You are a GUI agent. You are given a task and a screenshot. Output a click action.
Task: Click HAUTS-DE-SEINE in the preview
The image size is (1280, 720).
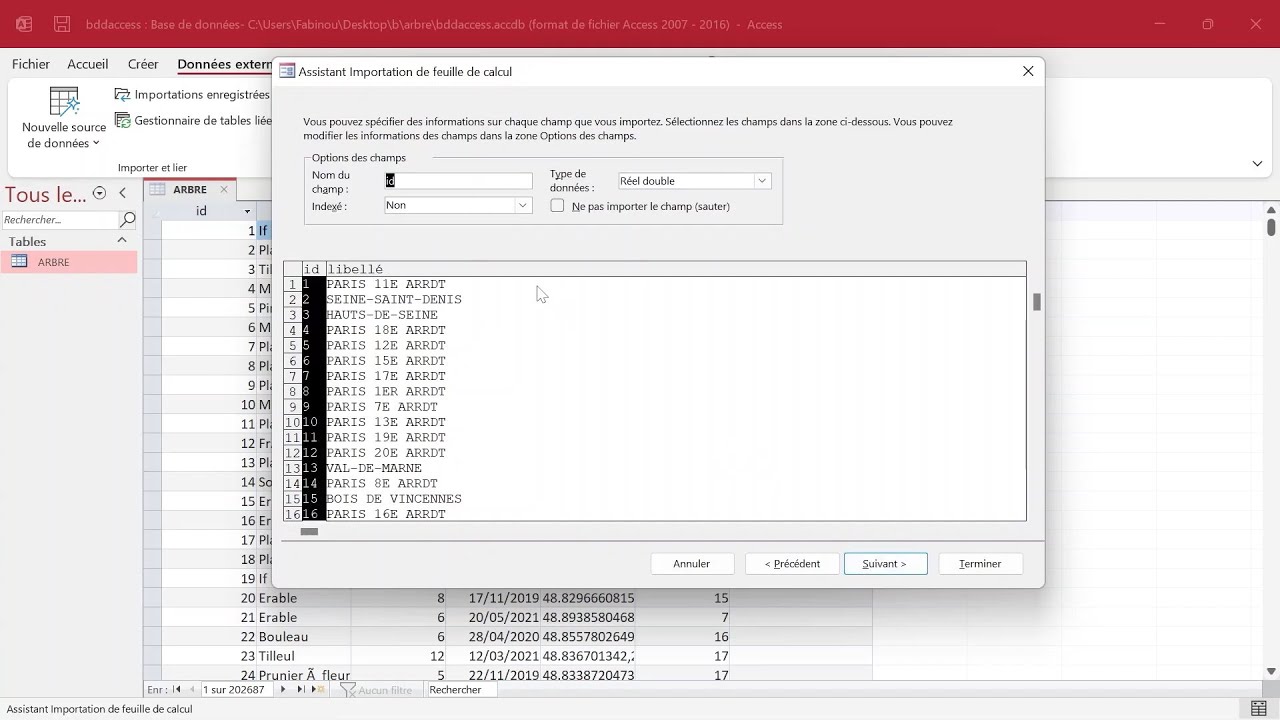click(382, 315)
